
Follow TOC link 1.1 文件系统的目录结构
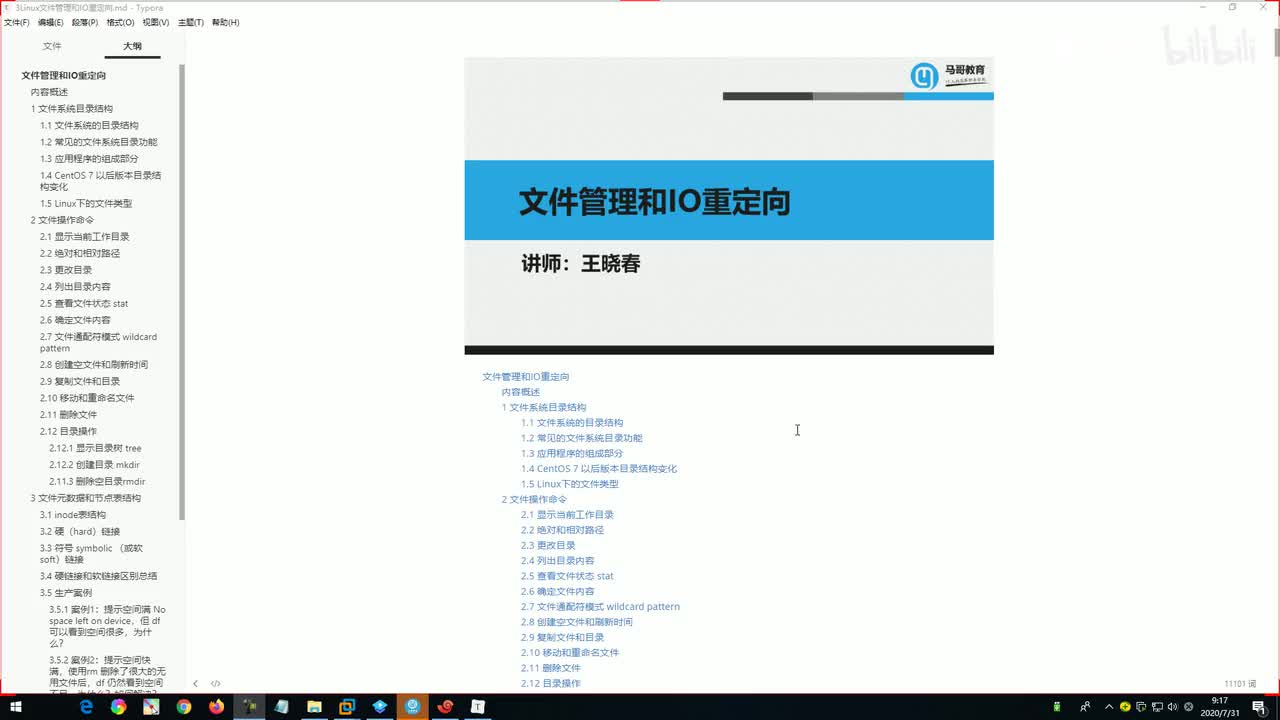(x=572, y=423)
